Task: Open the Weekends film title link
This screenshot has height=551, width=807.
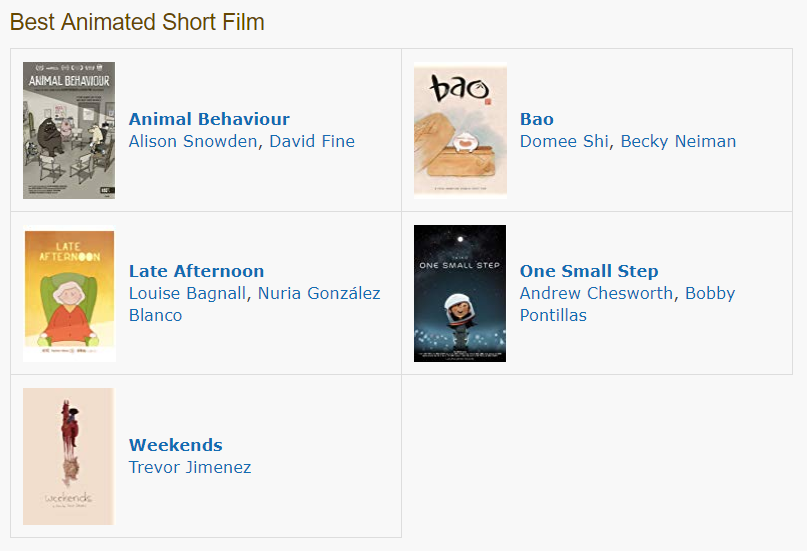Action: pyautogui.click(x=175, y=445)
